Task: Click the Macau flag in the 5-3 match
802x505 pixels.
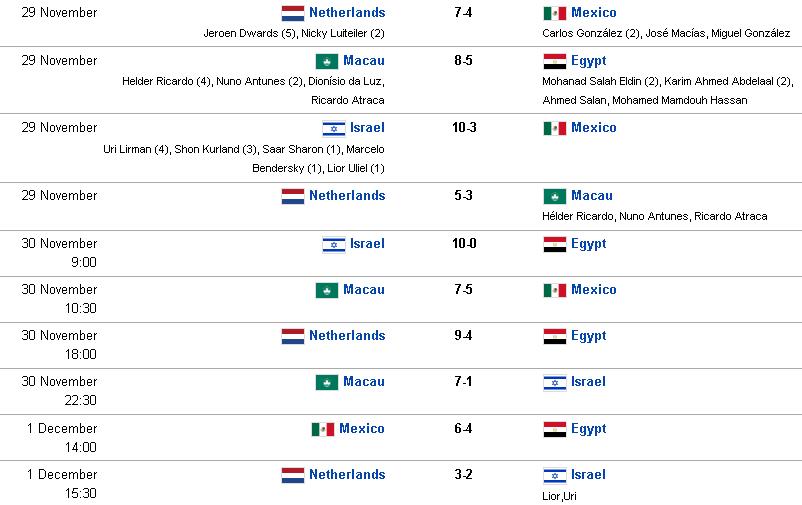Action: click(x=554, y=196)
